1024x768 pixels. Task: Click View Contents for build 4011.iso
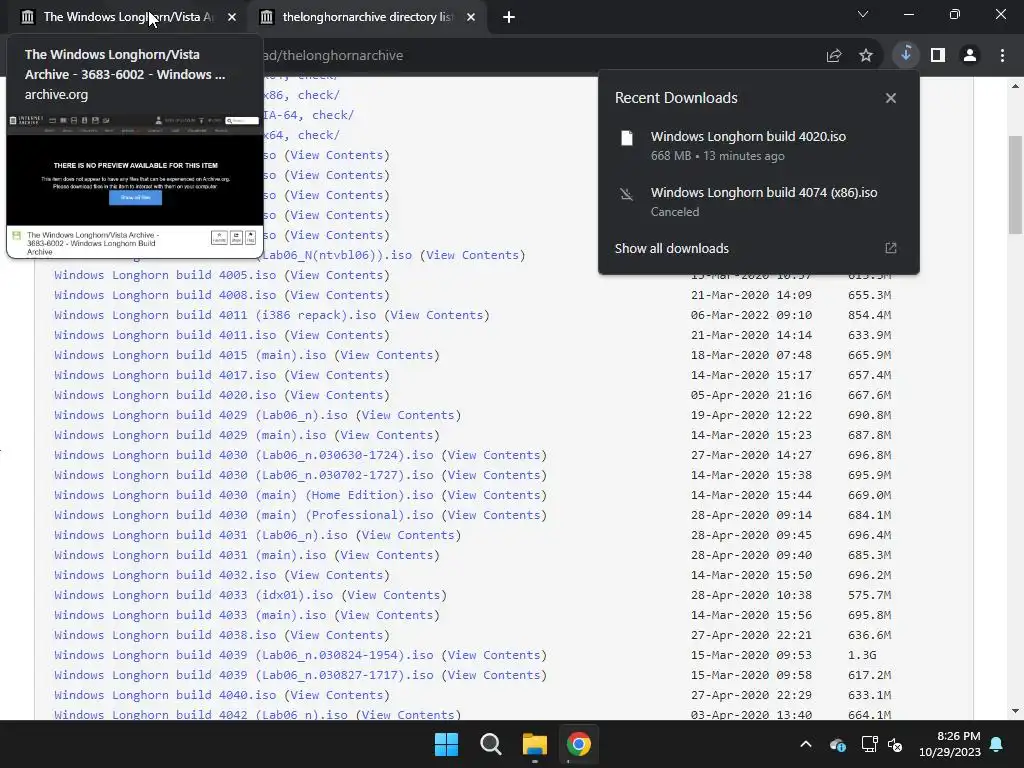pos(336,335)
